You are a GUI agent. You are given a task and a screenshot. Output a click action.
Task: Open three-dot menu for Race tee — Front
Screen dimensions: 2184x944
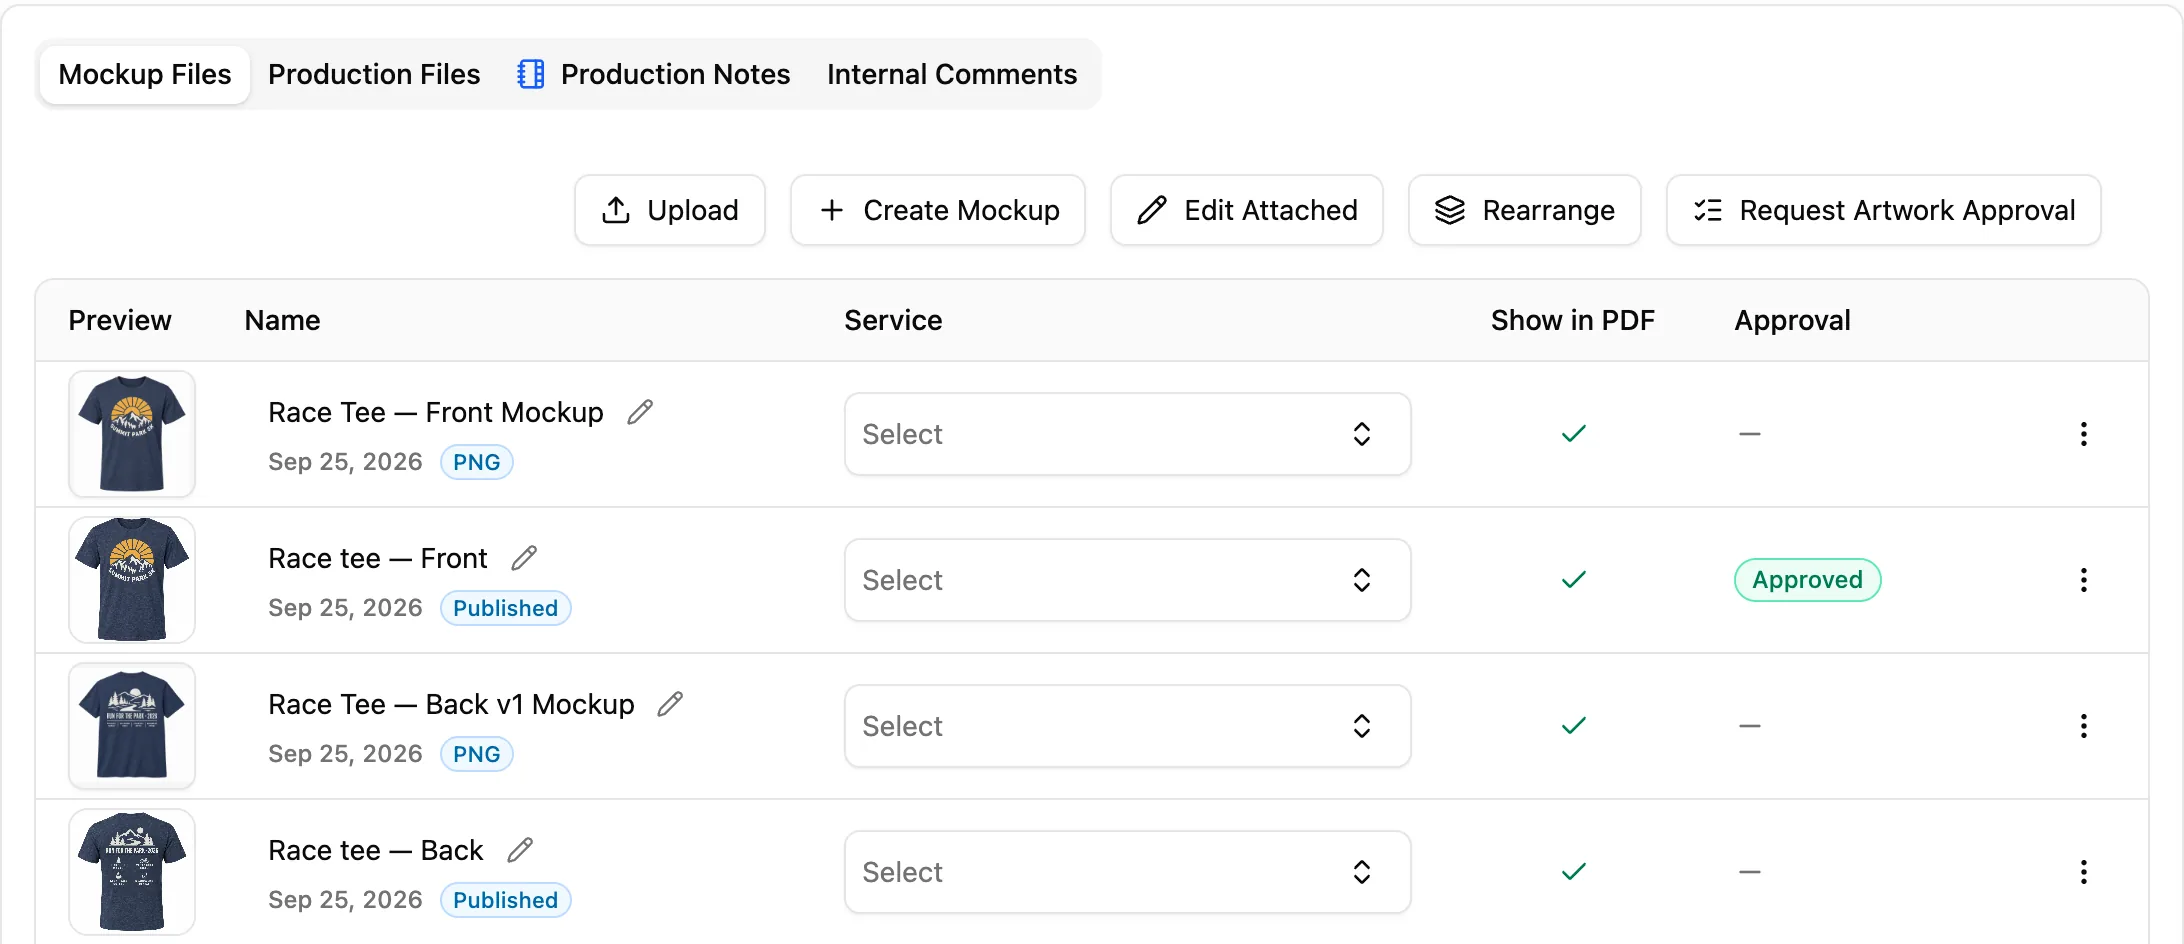(x=2084, y=580)
